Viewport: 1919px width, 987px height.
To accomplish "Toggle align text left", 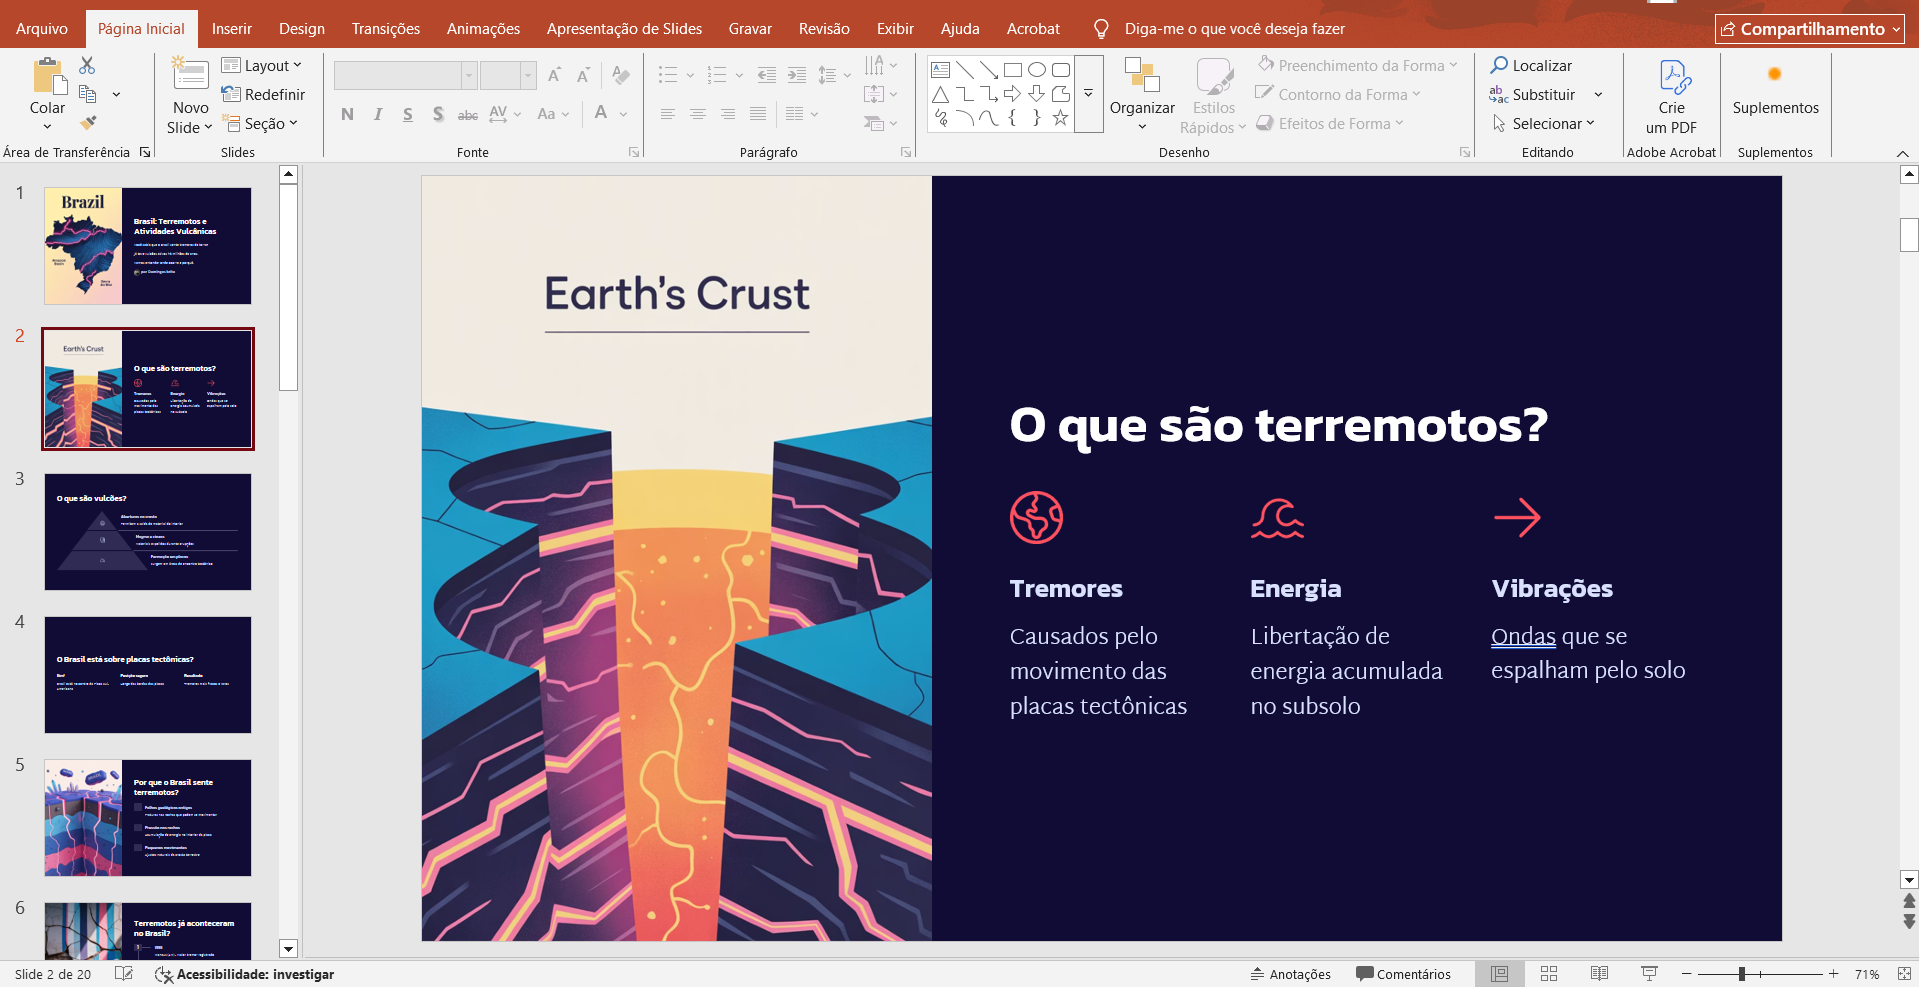I will point(668,114).
